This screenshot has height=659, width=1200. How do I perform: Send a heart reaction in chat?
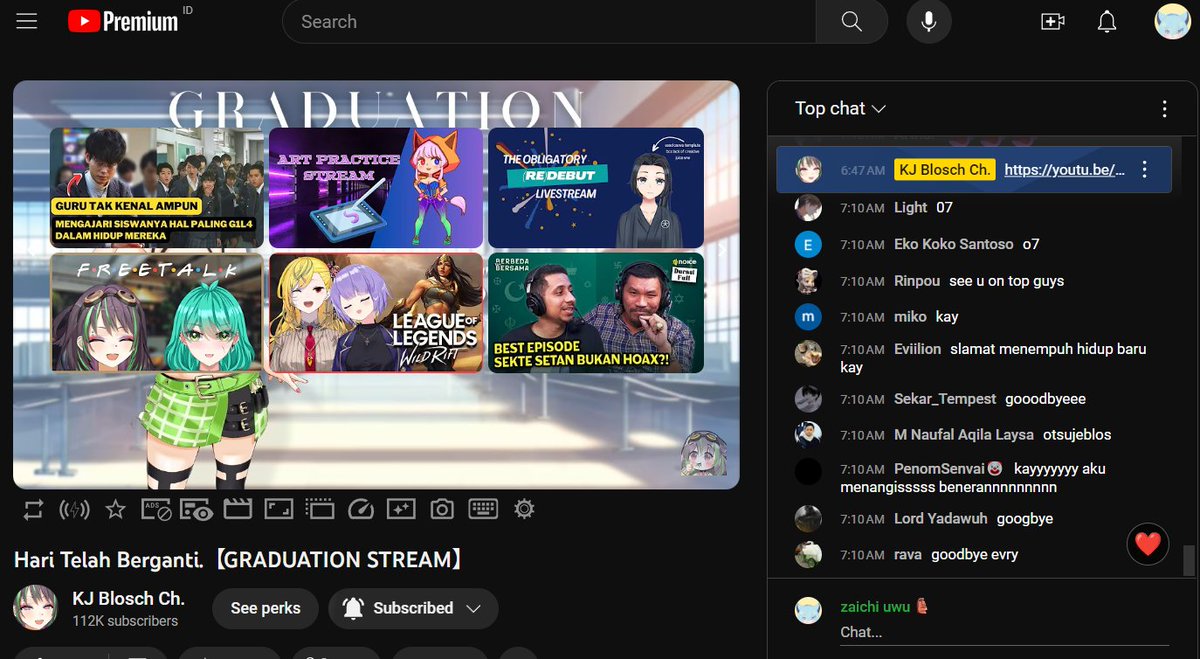tap(1148, 544)
